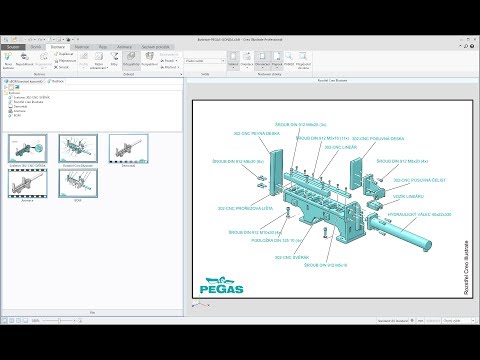Image resolution: width=480 pixels, height=360 pixels.
Task: Select the BOM illustration thumbnail
Action: pyautogui.click(x=78, y=183)
